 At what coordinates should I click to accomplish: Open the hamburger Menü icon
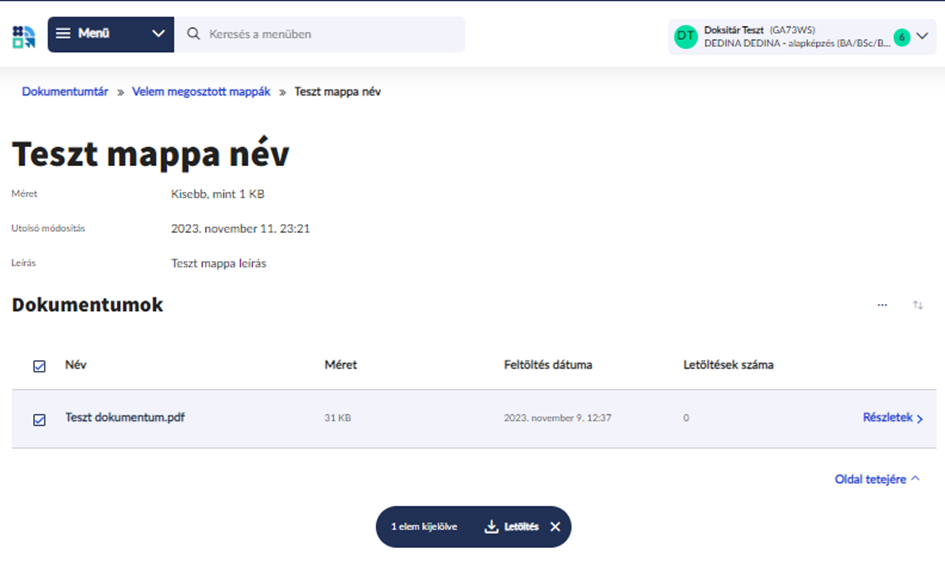[x=63, y=34]
